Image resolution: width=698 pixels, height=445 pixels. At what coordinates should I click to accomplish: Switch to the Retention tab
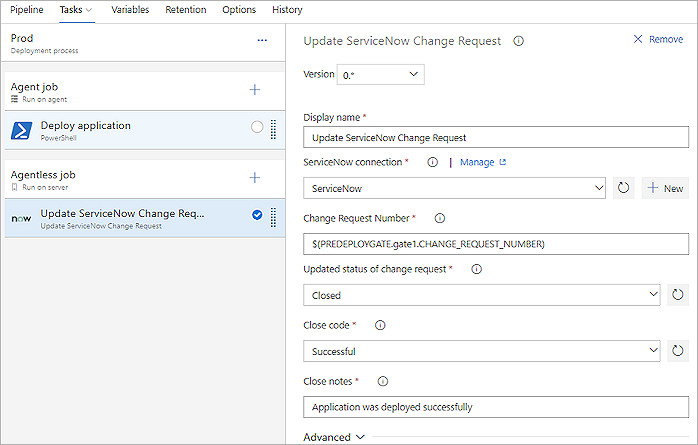click(186, 10)
